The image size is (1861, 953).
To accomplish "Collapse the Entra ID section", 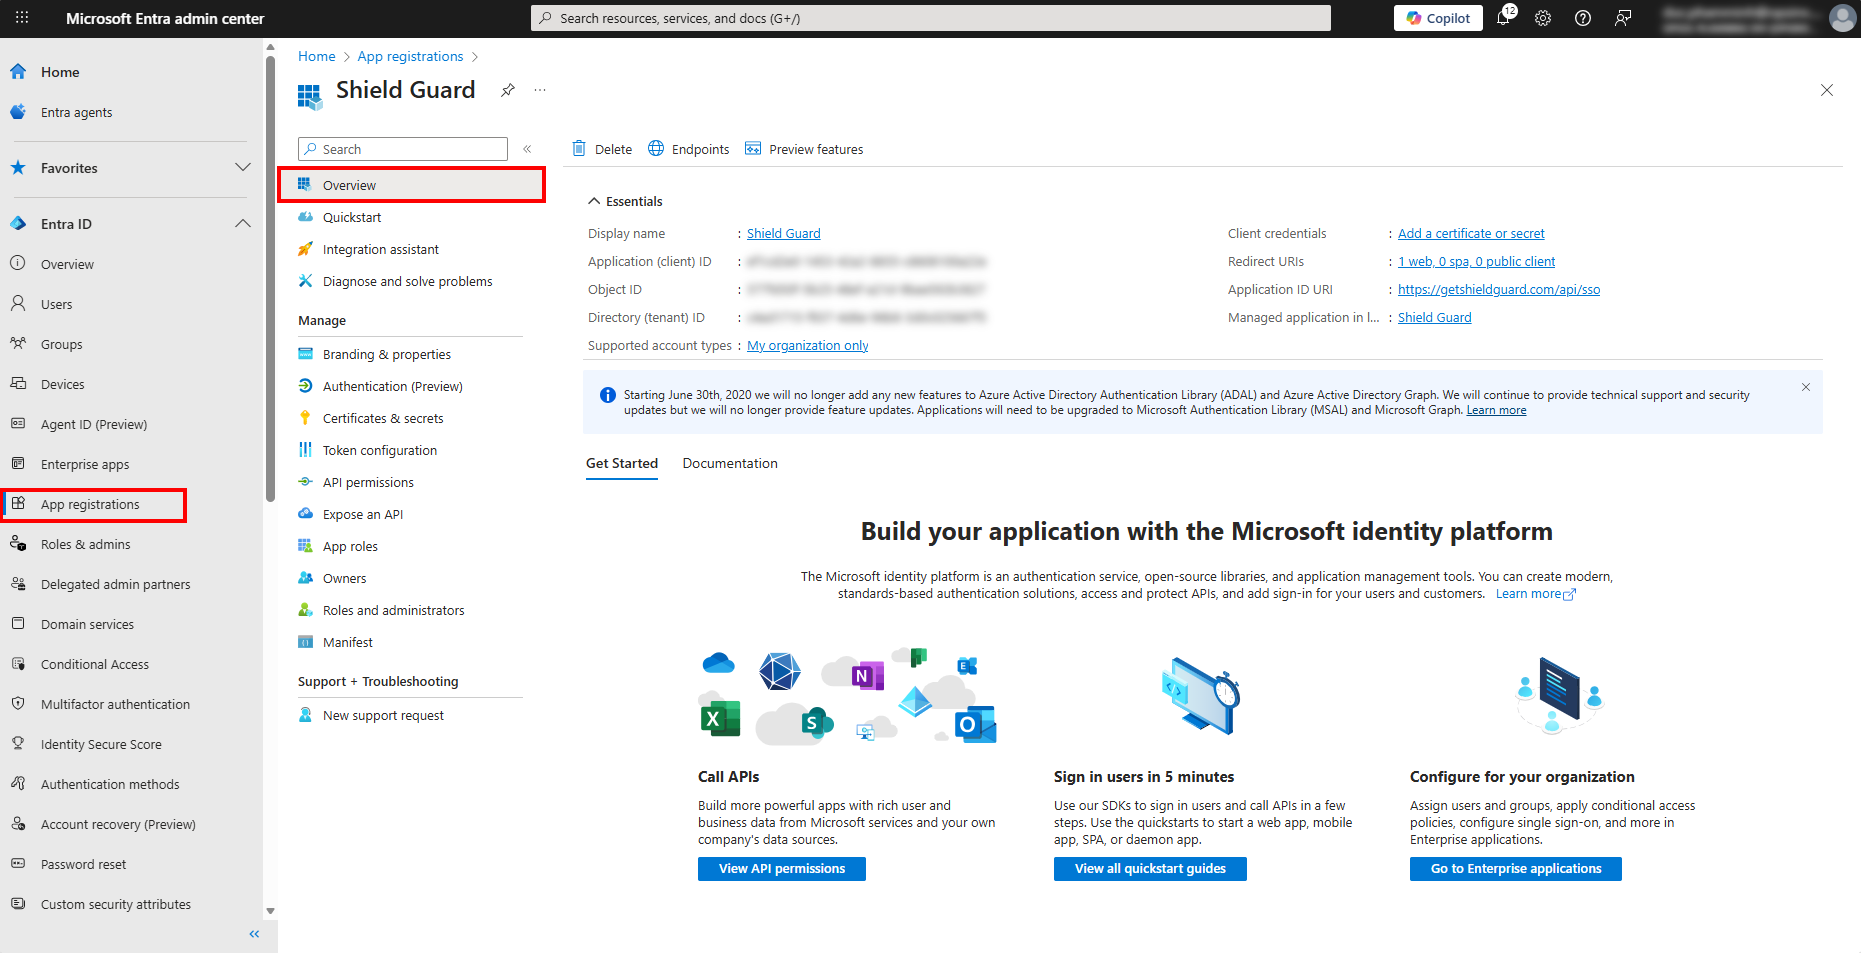I will click(x=242, y=223).
